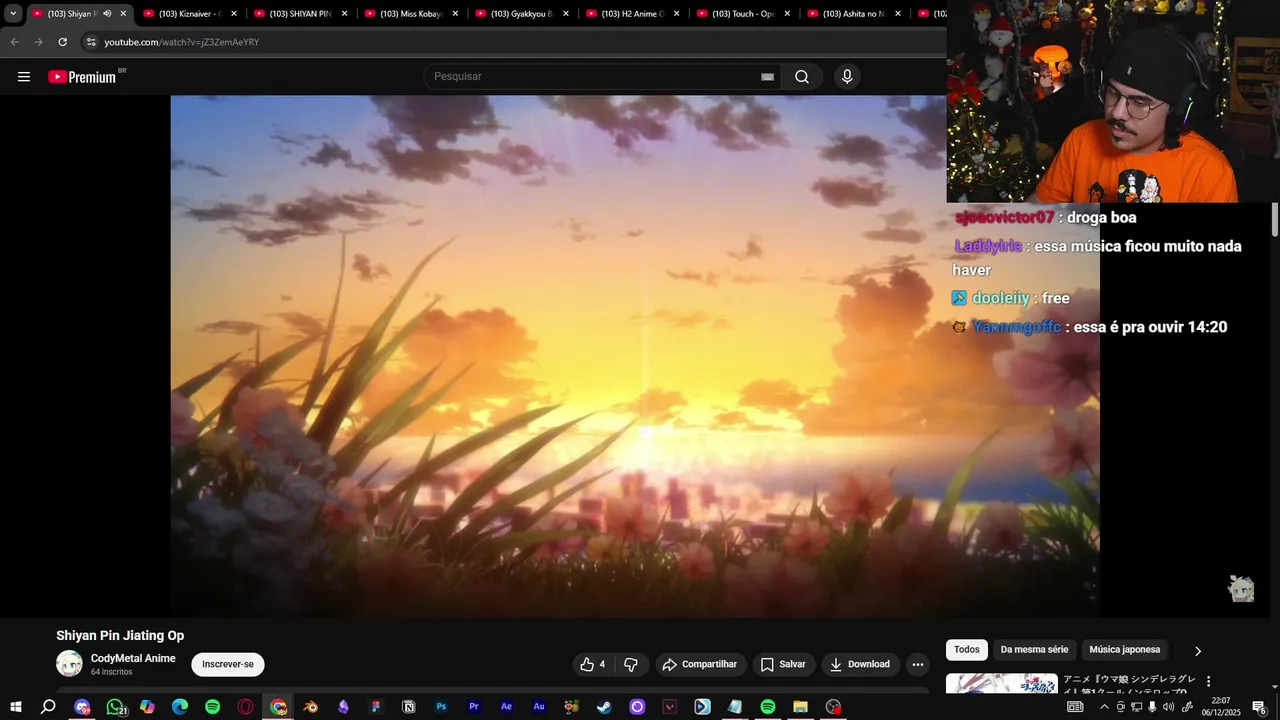Open the Windows notification center icon

click(1259, 707)
